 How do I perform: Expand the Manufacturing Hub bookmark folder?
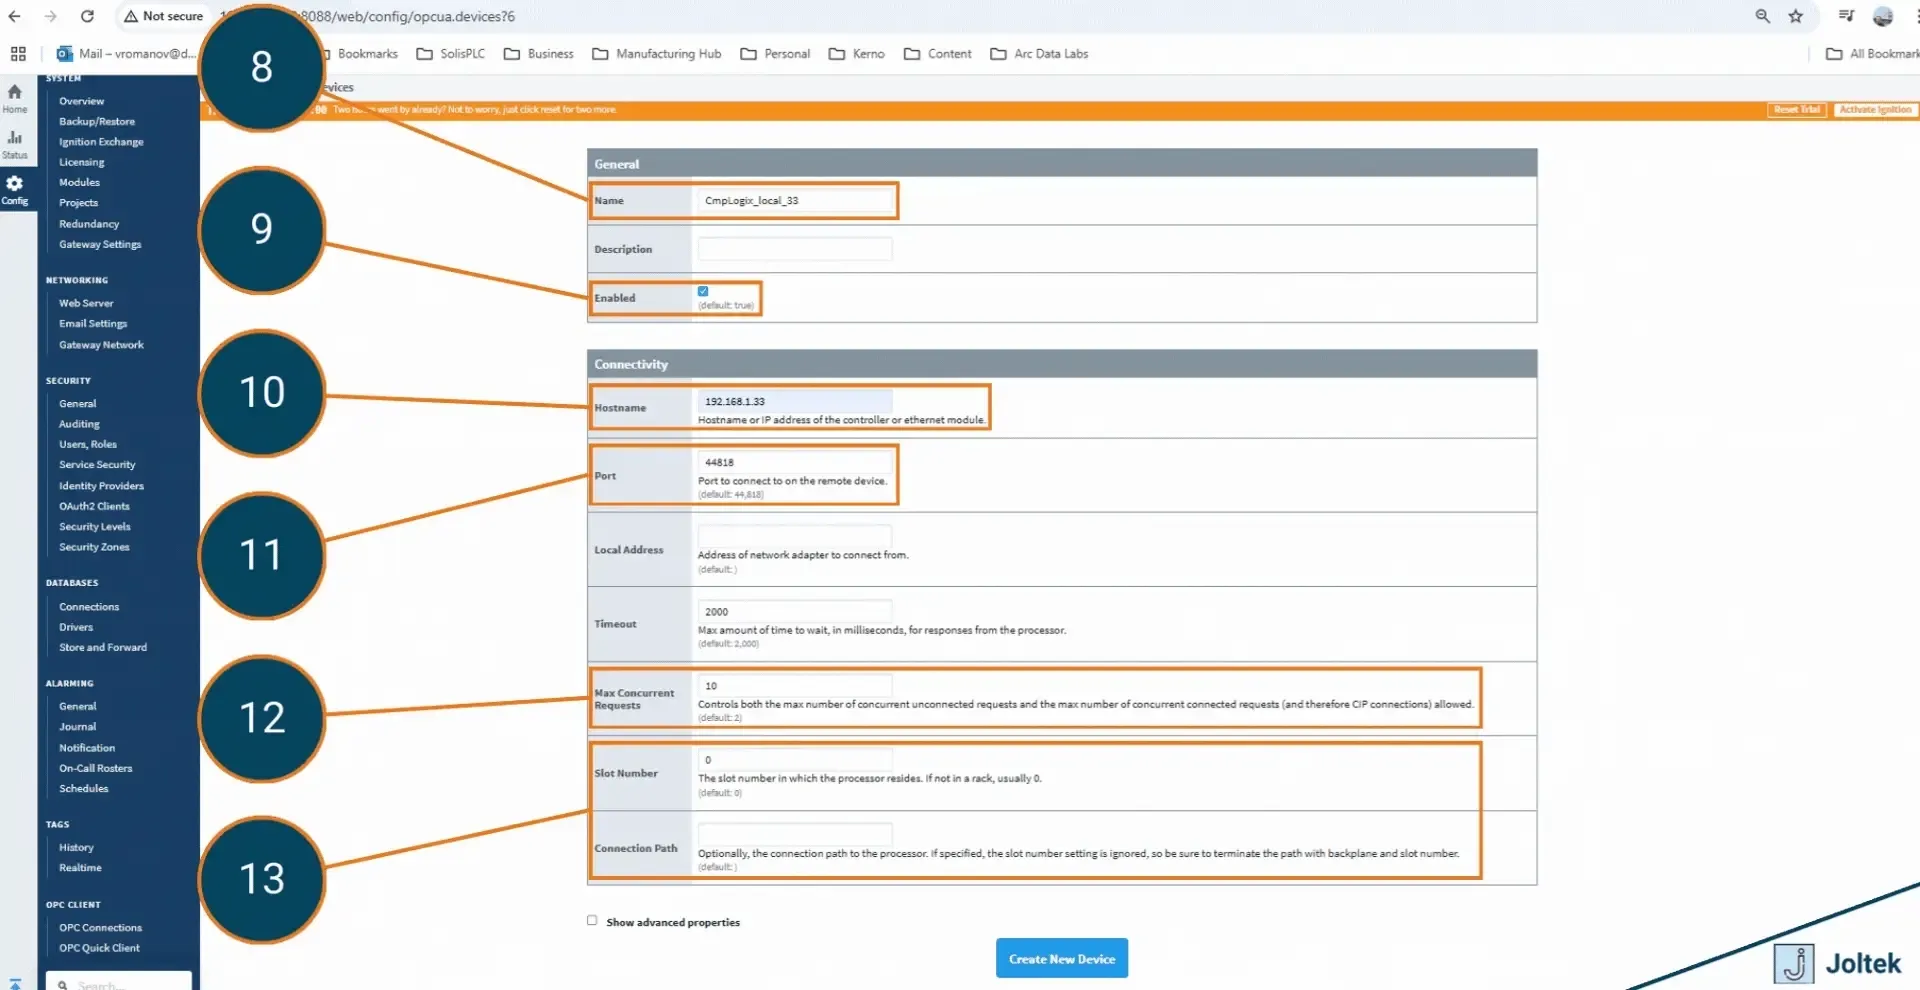657,54
